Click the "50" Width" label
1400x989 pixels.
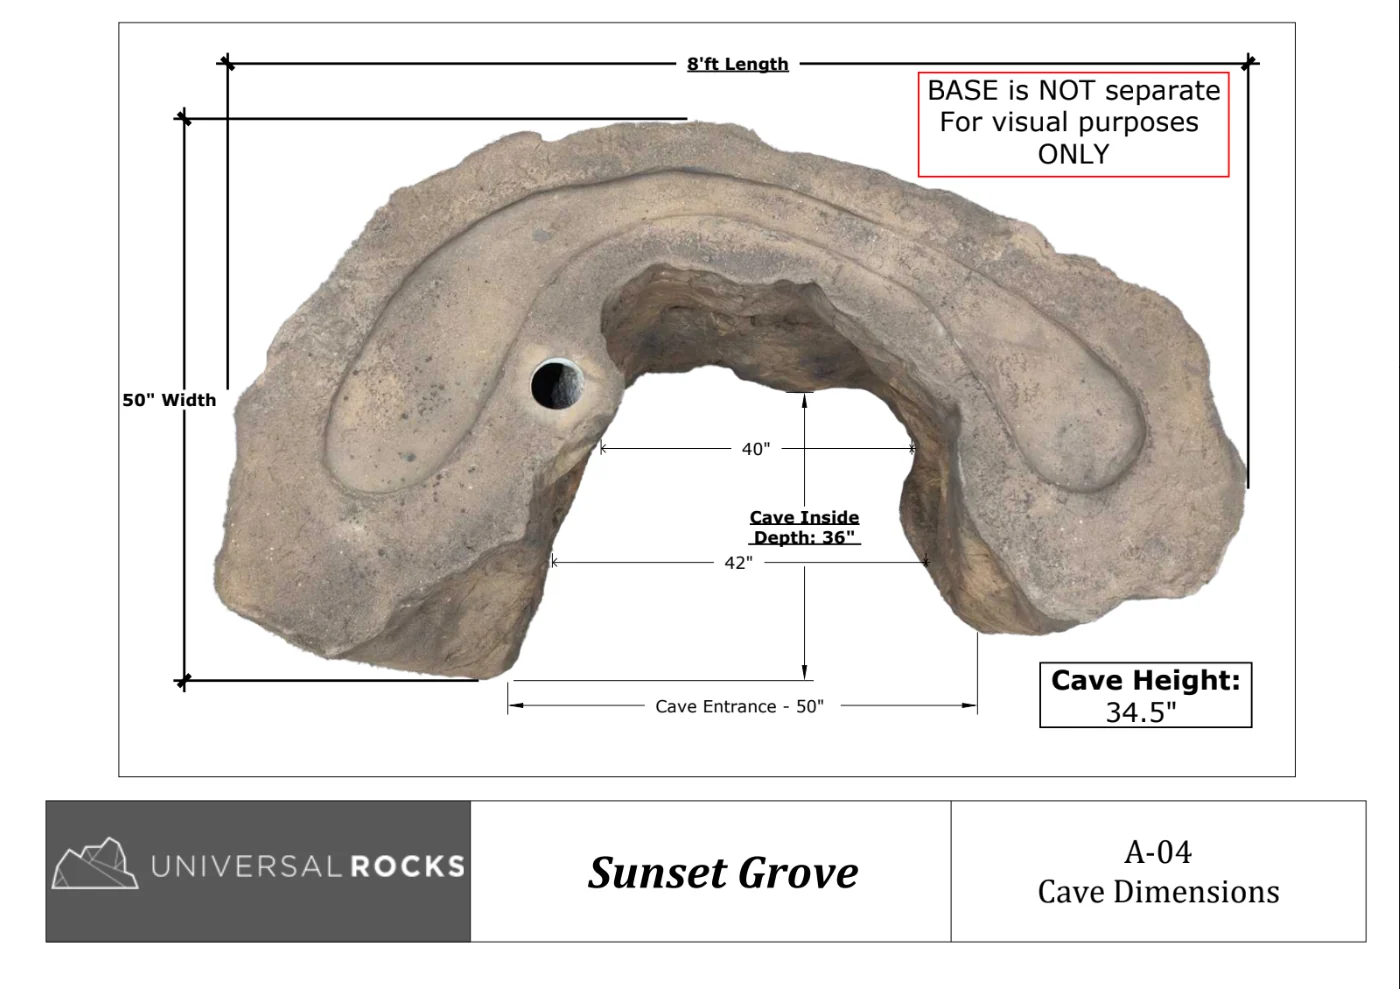169,400
